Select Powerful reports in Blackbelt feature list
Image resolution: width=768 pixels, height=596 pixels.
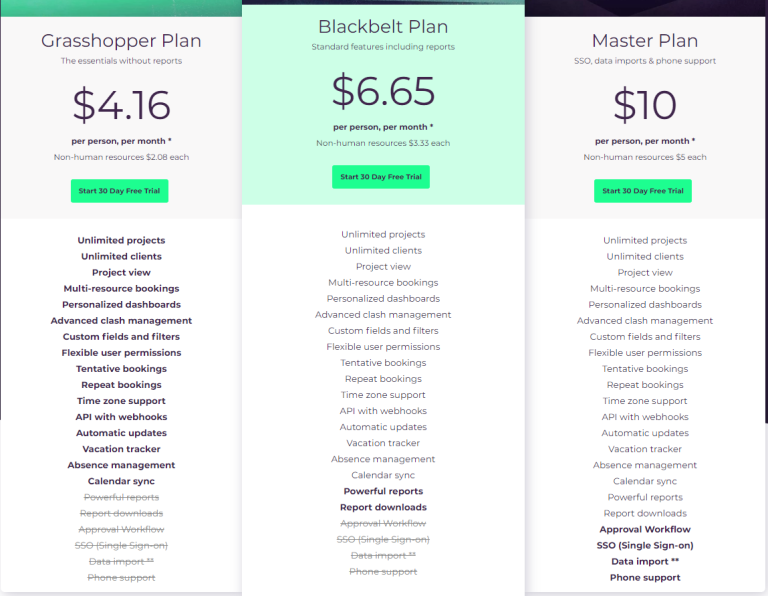383,491
